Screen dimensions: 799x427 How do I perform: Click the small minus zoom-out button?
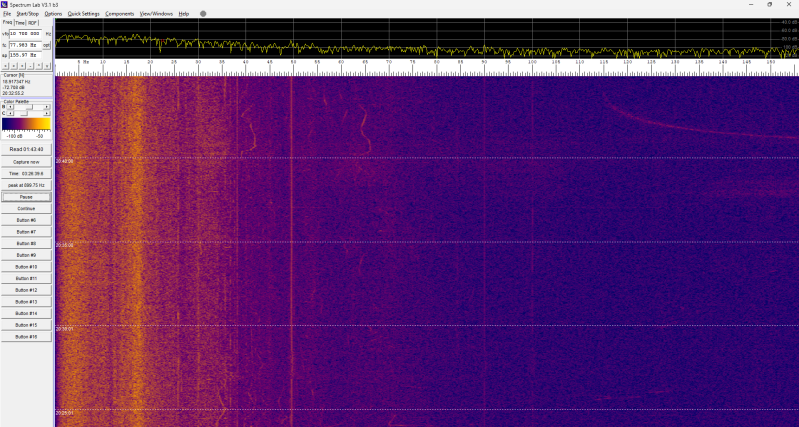[x=30, y=66]
